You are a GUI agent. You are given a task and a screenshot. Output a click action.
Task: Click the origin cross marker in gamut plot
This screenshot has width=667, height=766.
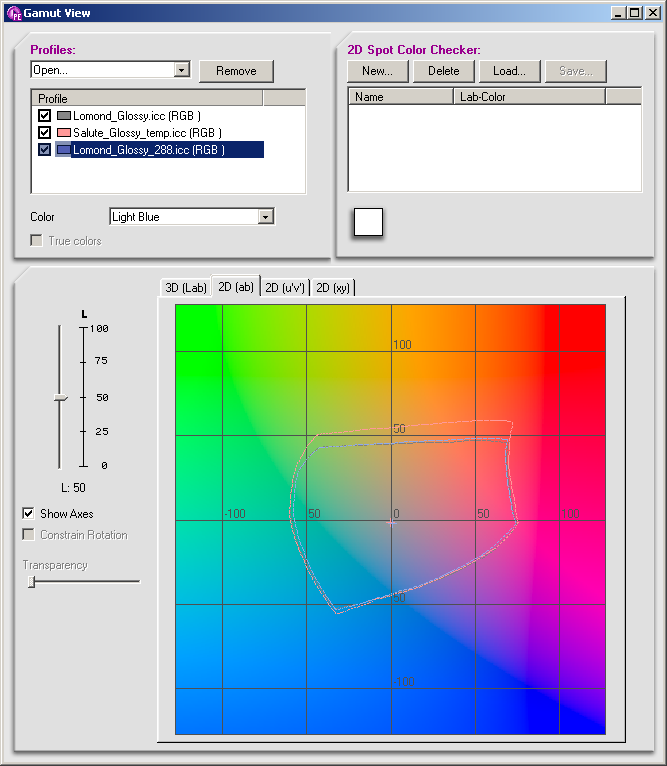coord(391,523)
